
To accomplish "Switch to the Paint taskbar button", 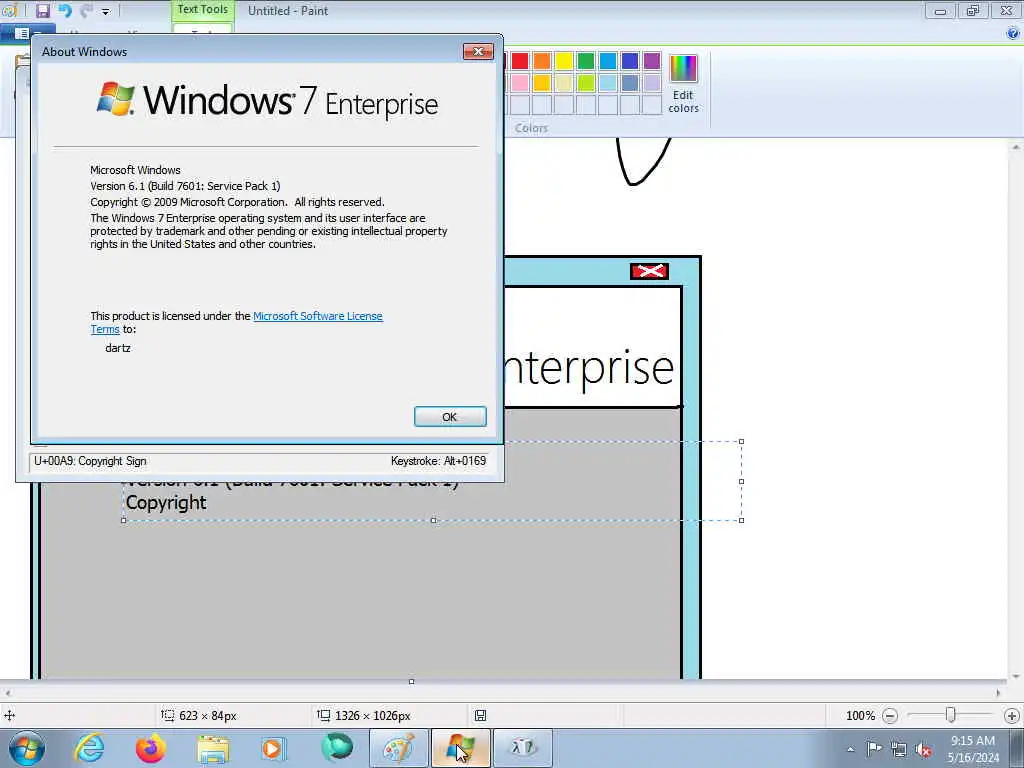I will pos(398,748).
